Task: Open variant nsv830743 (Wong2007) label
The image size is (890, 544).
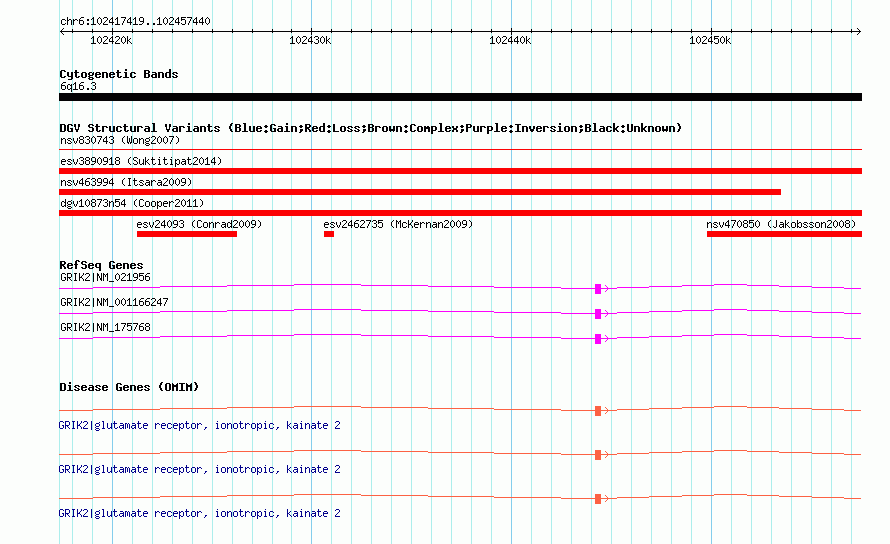Action: pyautogui.click(x=120, y=140)
